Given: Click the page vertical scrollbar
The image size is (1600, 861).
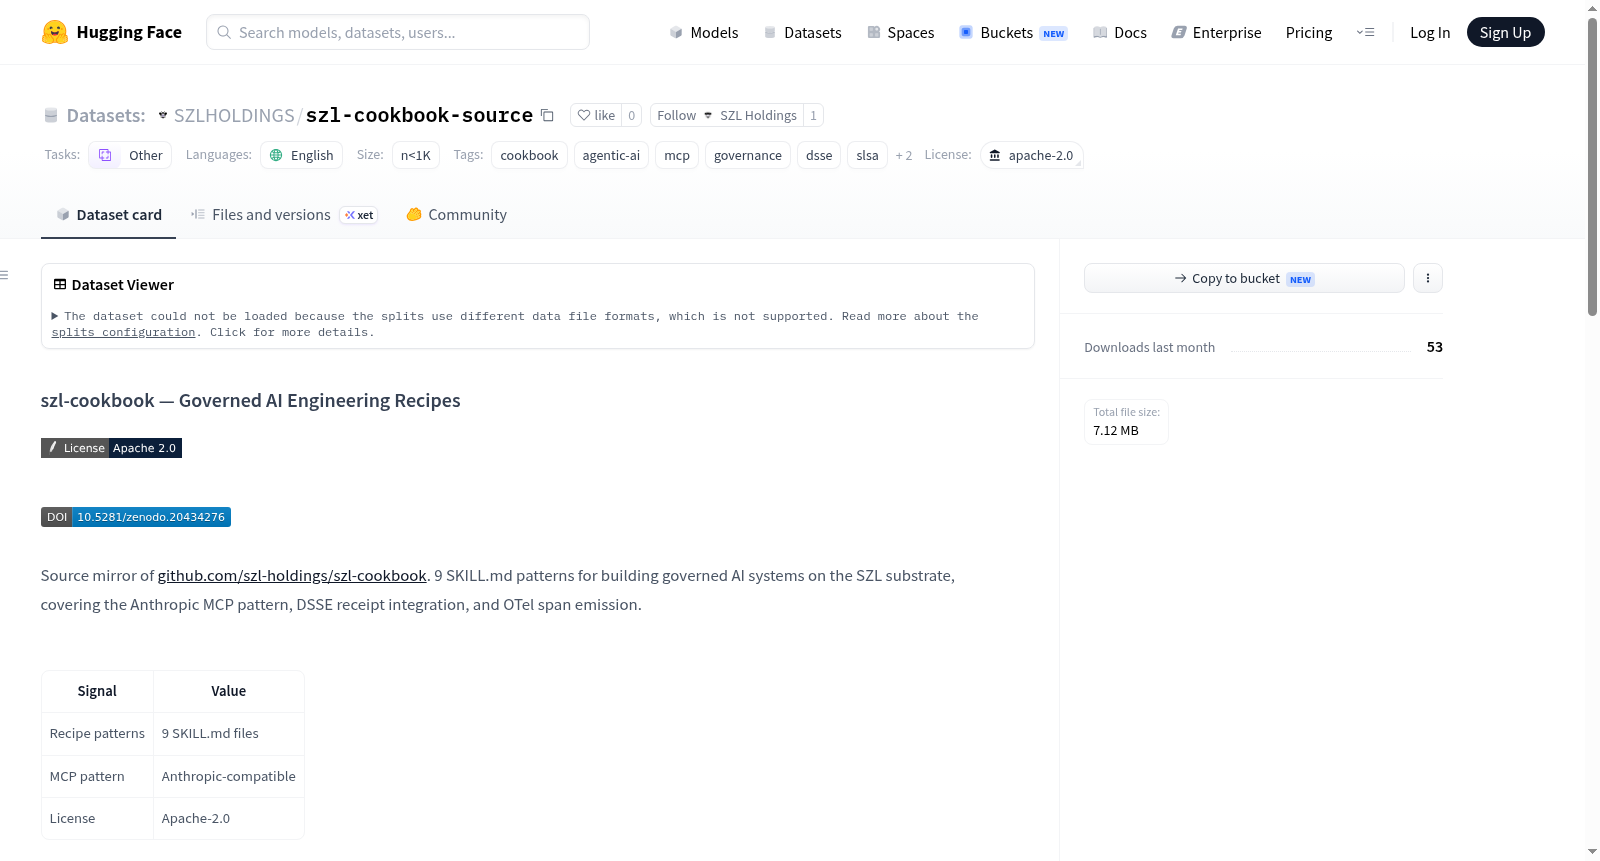Looking at the screenshot, I should tap(1592, 166).
